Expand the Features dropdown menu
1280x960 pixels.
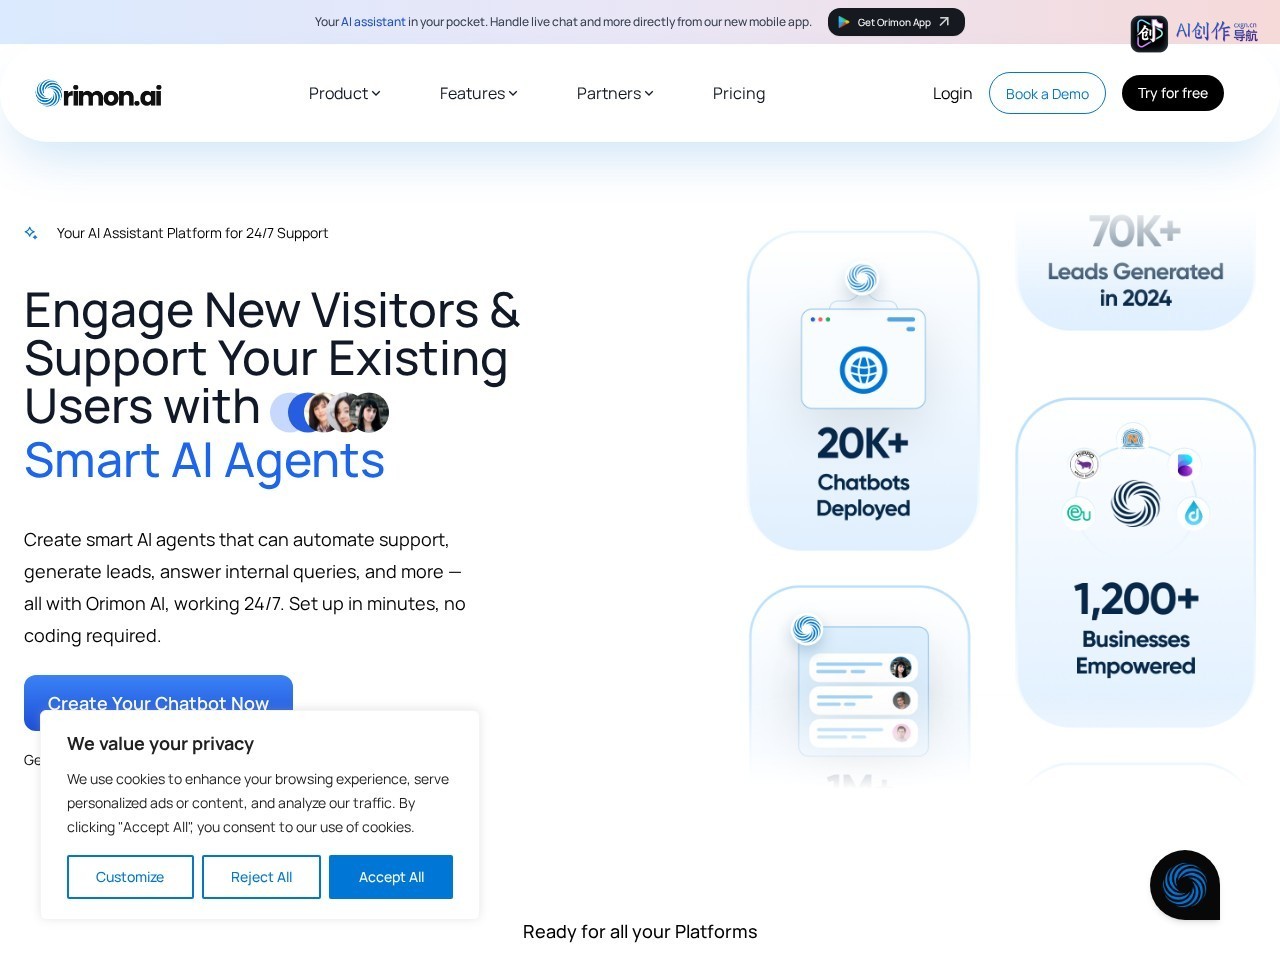point(478,93)
